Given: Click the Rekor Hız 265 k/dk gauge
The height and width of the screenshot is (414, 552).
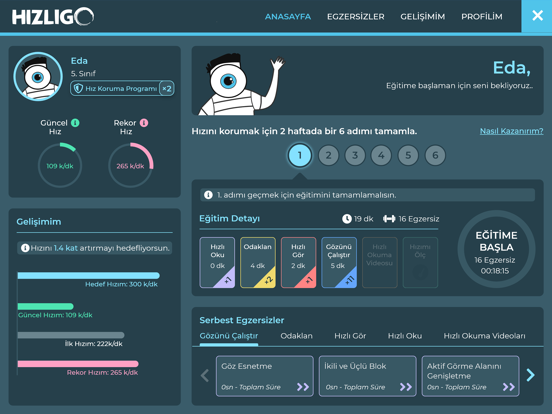Looking at the screenshot, I should click(x=131, y=165).
